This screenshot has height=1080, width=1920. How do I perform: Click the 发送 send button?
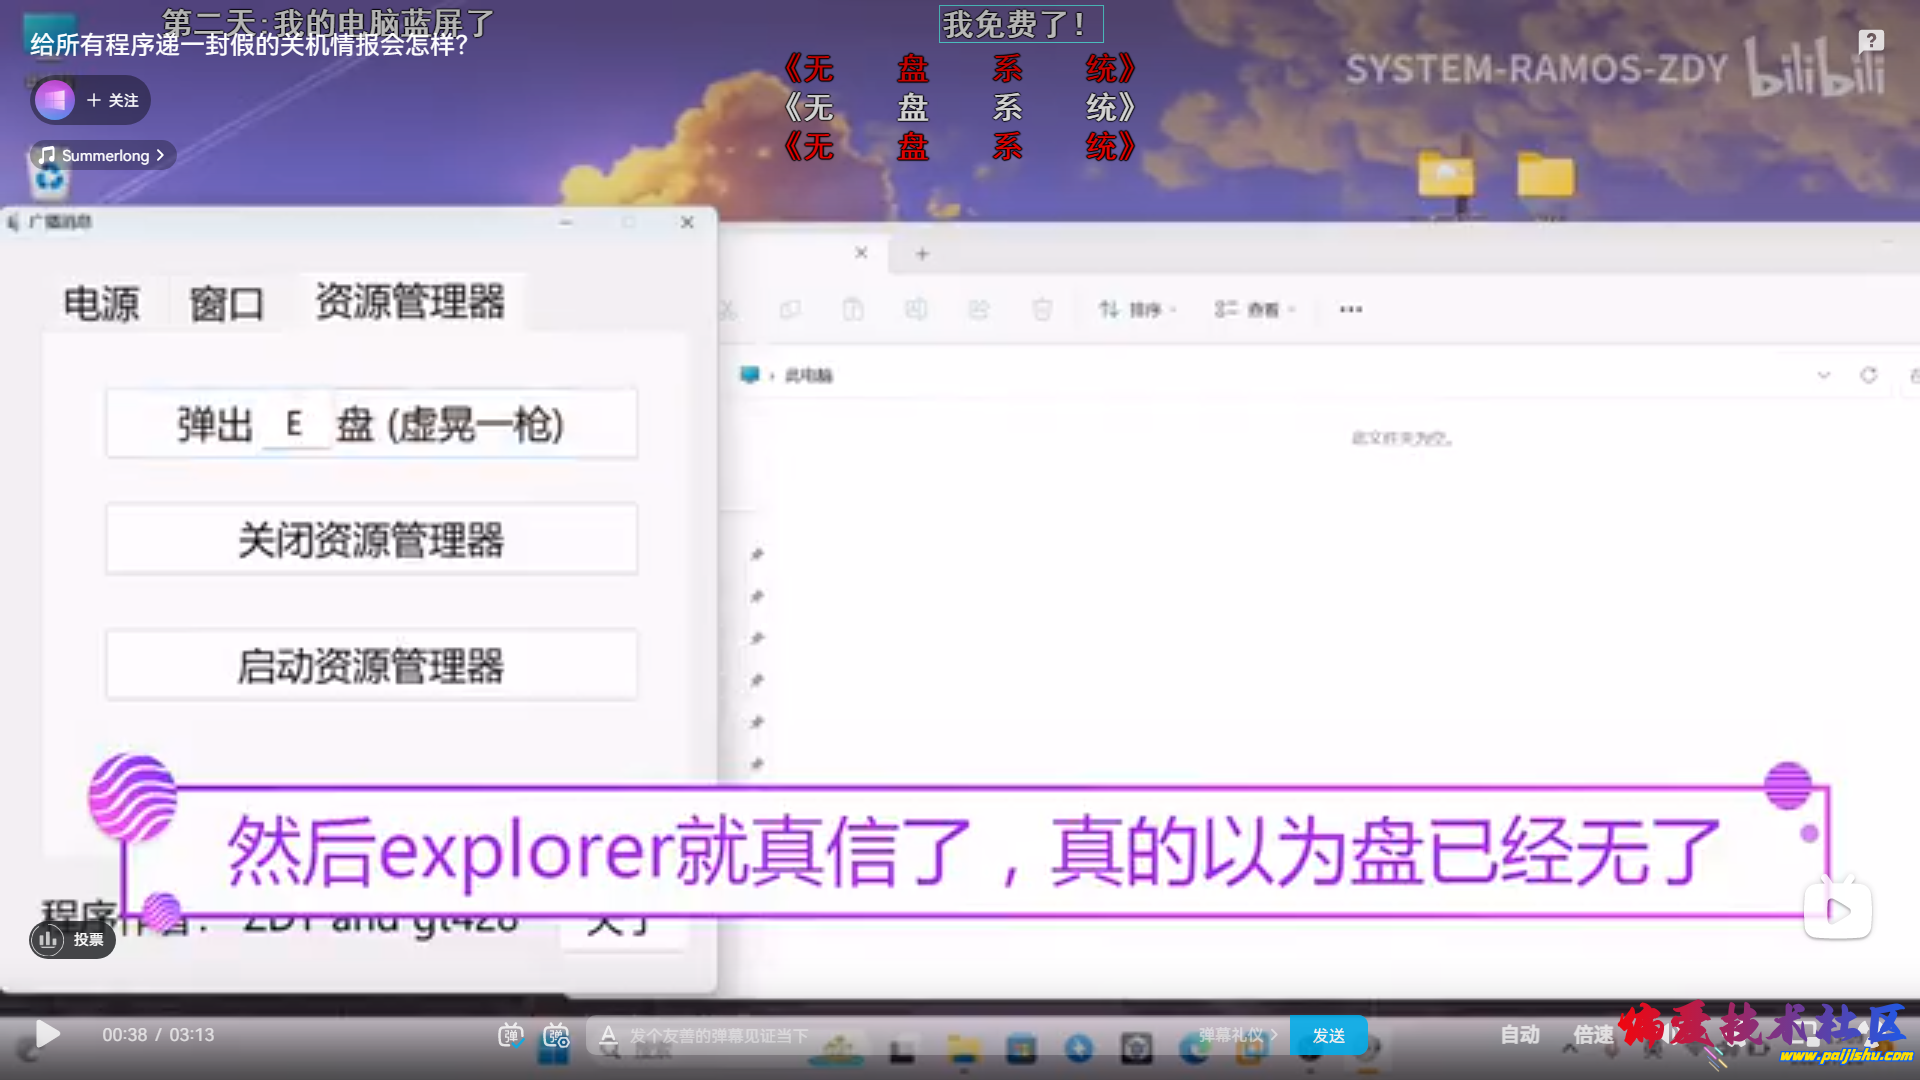[1328, 1036]
